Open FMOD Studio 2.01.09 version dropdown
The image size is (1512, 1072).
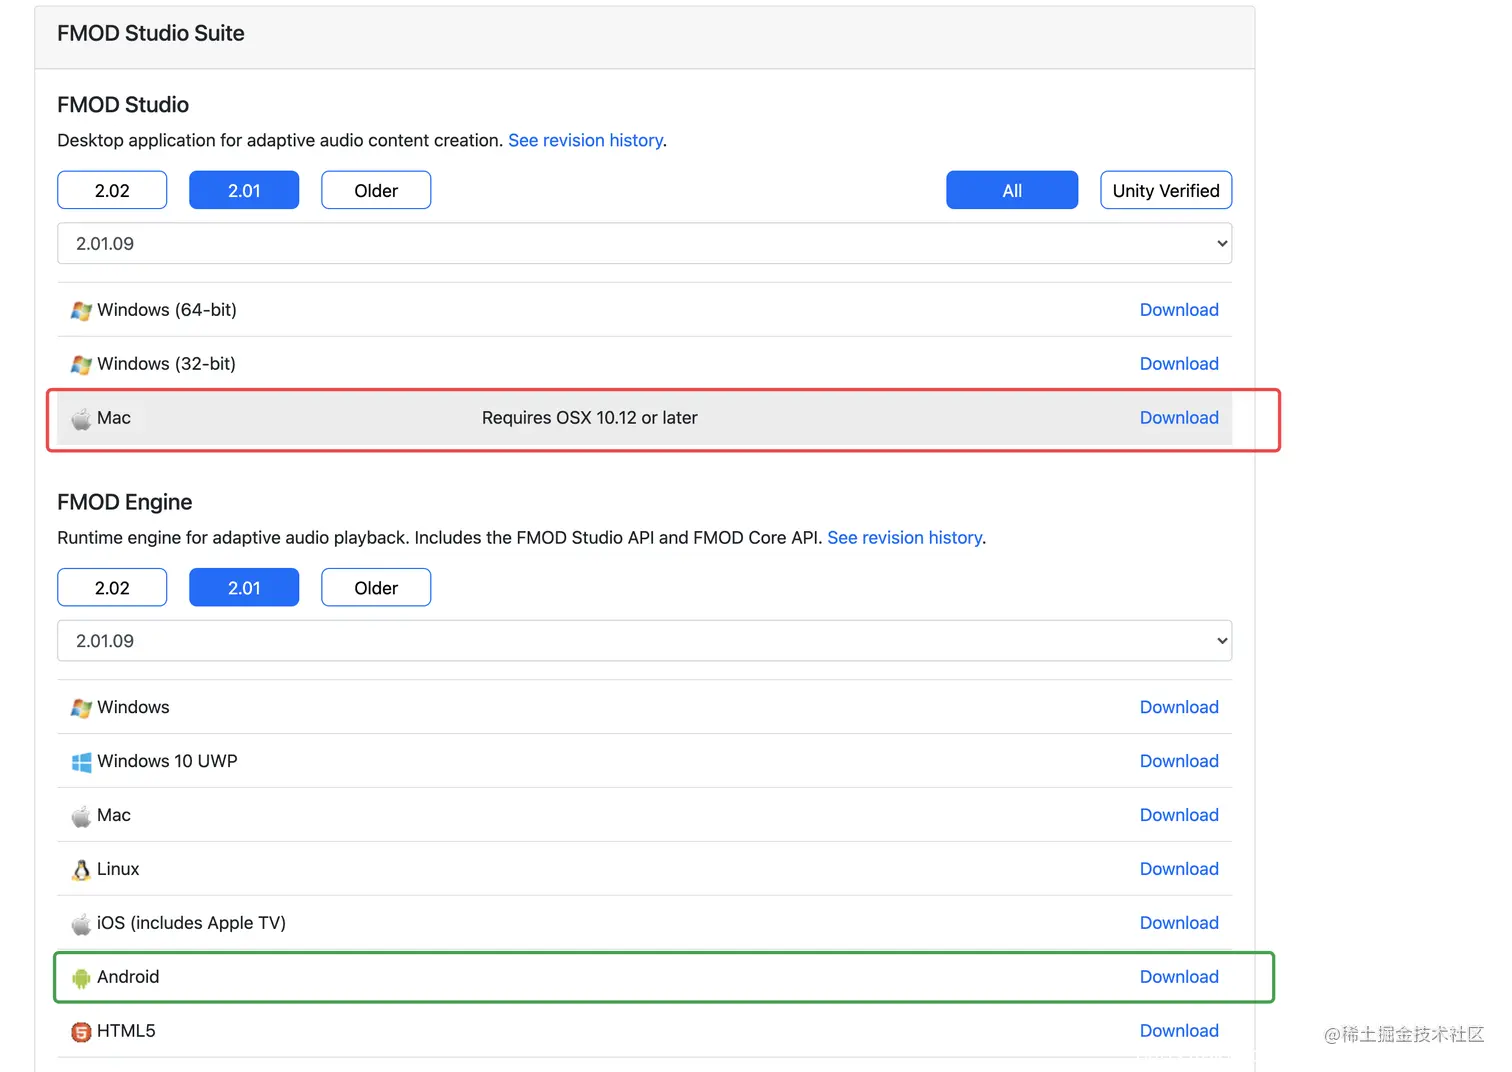(645, 244)
